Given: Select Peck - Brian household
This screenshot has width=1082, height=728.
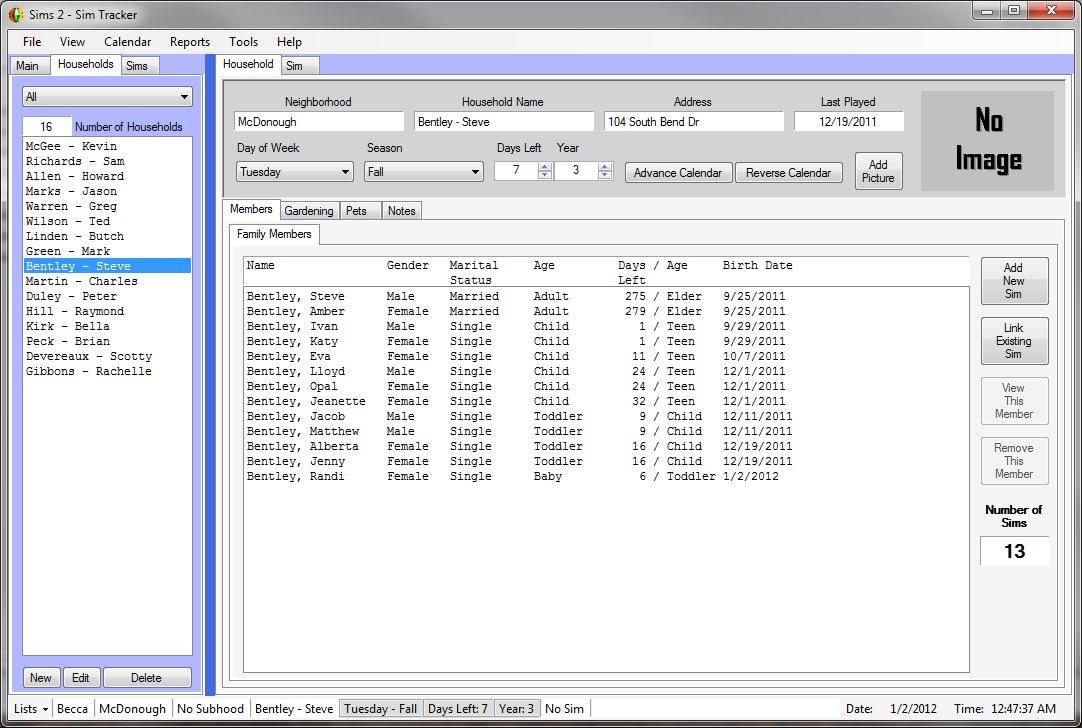Looking at the screenshot, I should click(x=107, y=342).
